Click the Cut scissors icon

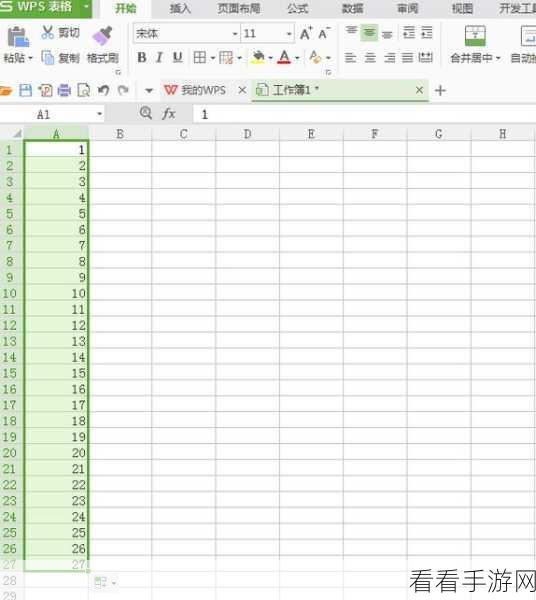[x=48, y=33]
